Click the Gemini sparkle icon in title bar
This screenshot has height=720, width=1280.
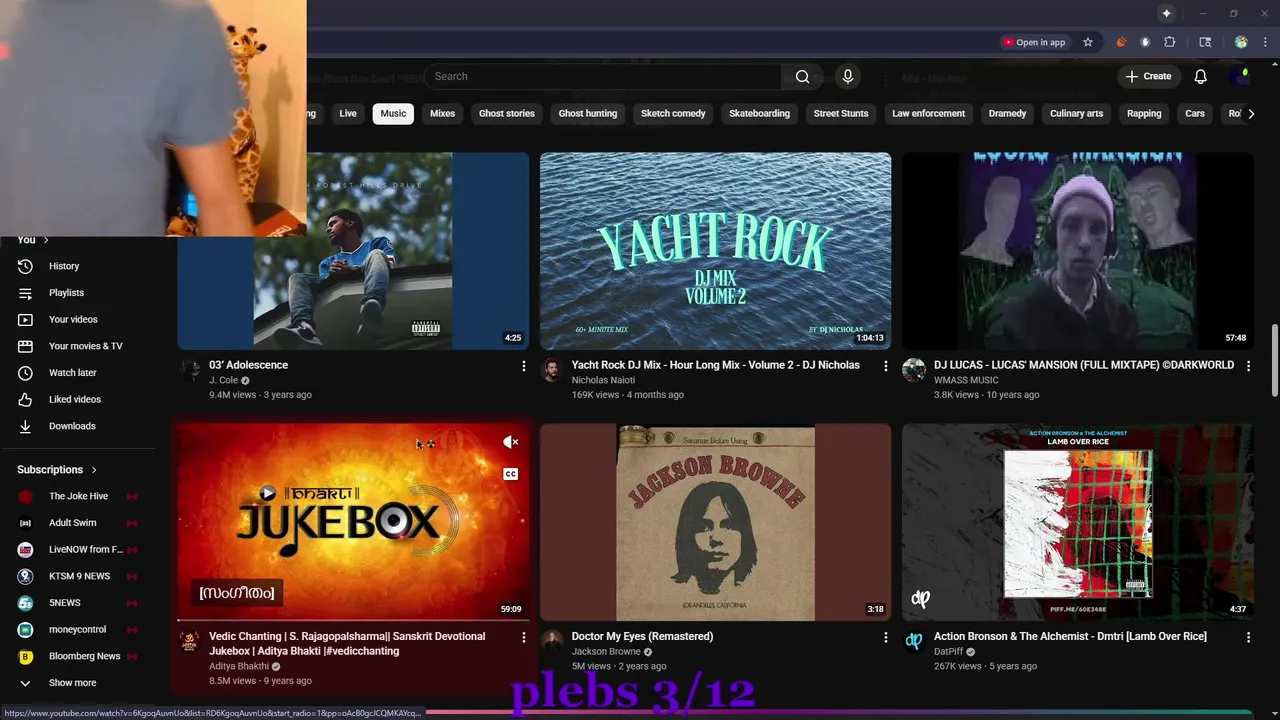[1166, 13]
